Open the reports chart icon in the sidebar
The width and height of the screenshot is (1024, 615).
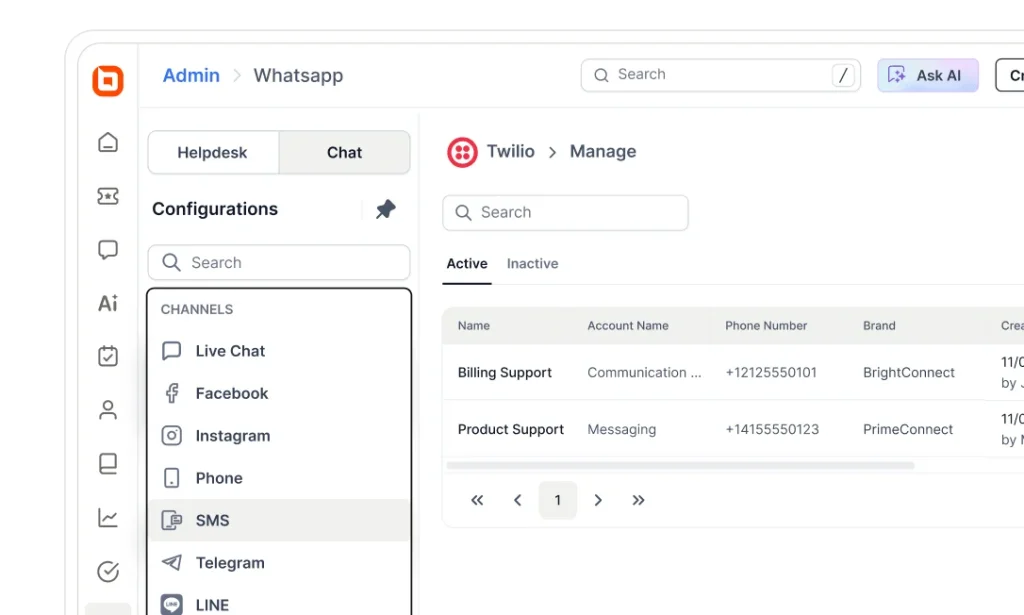click(x=108, y=518)
